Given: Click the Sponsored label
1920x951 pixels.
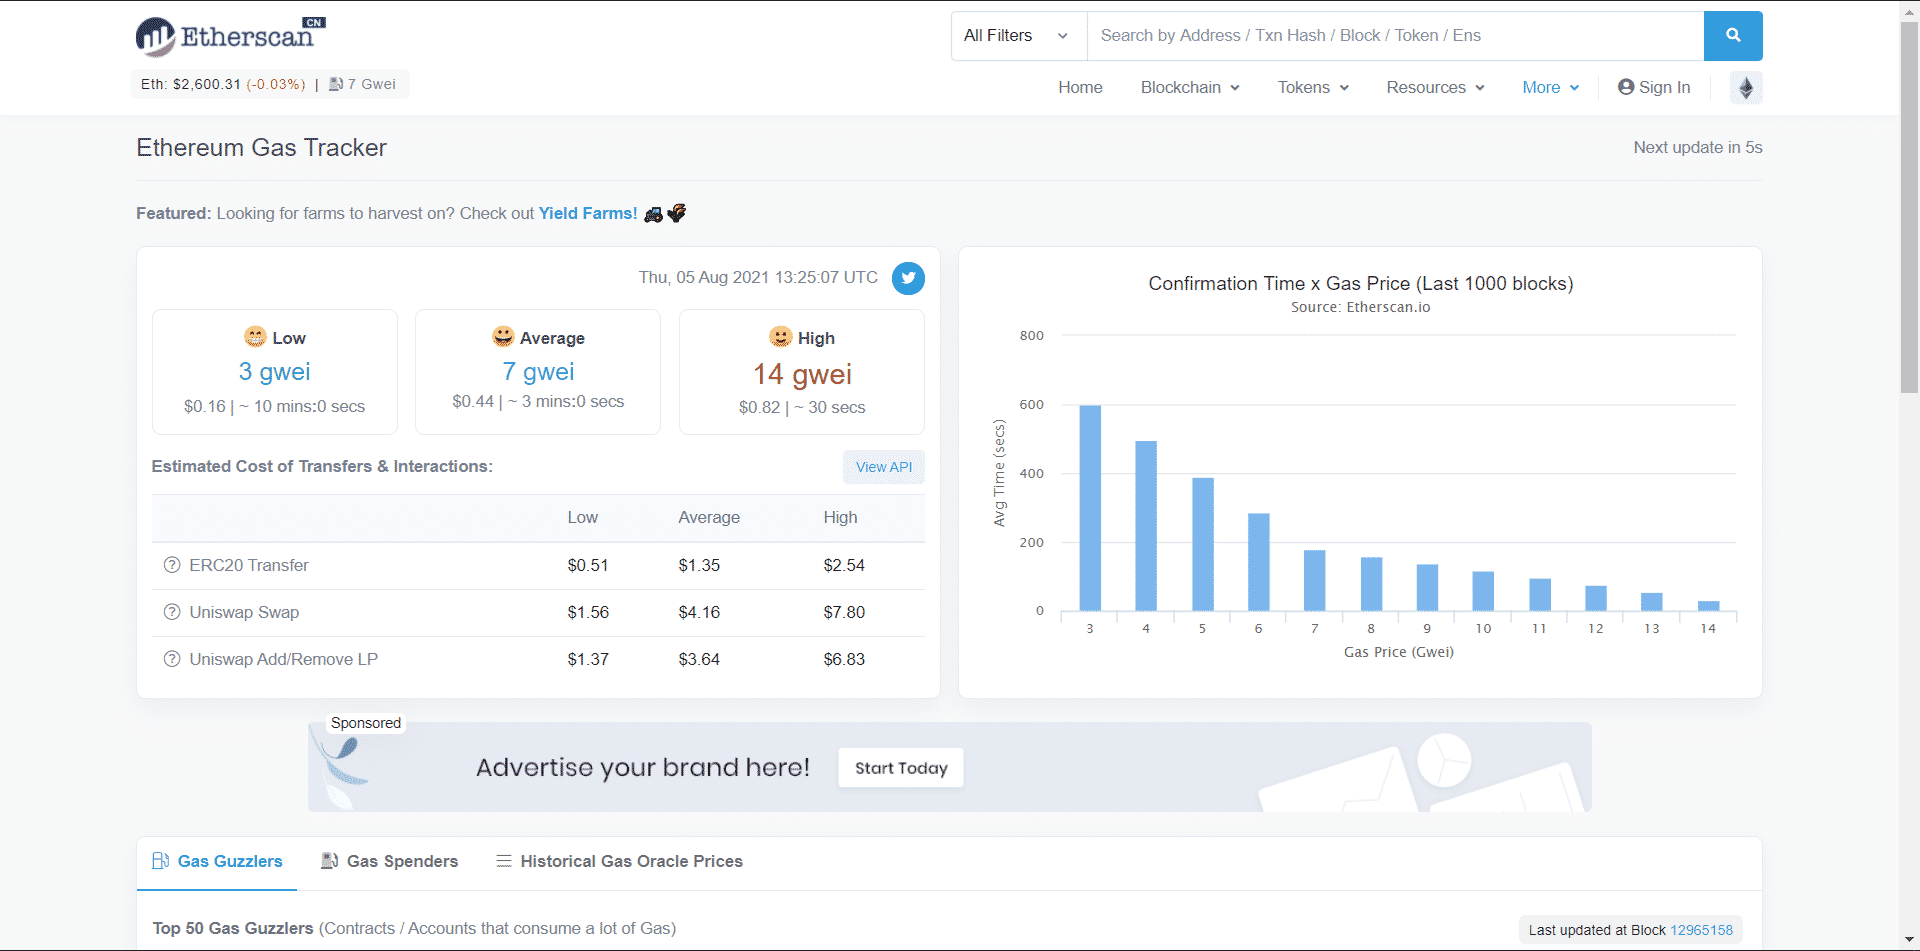Looking at the screenshot, I should pyautogui.click(x=366, y=723).
